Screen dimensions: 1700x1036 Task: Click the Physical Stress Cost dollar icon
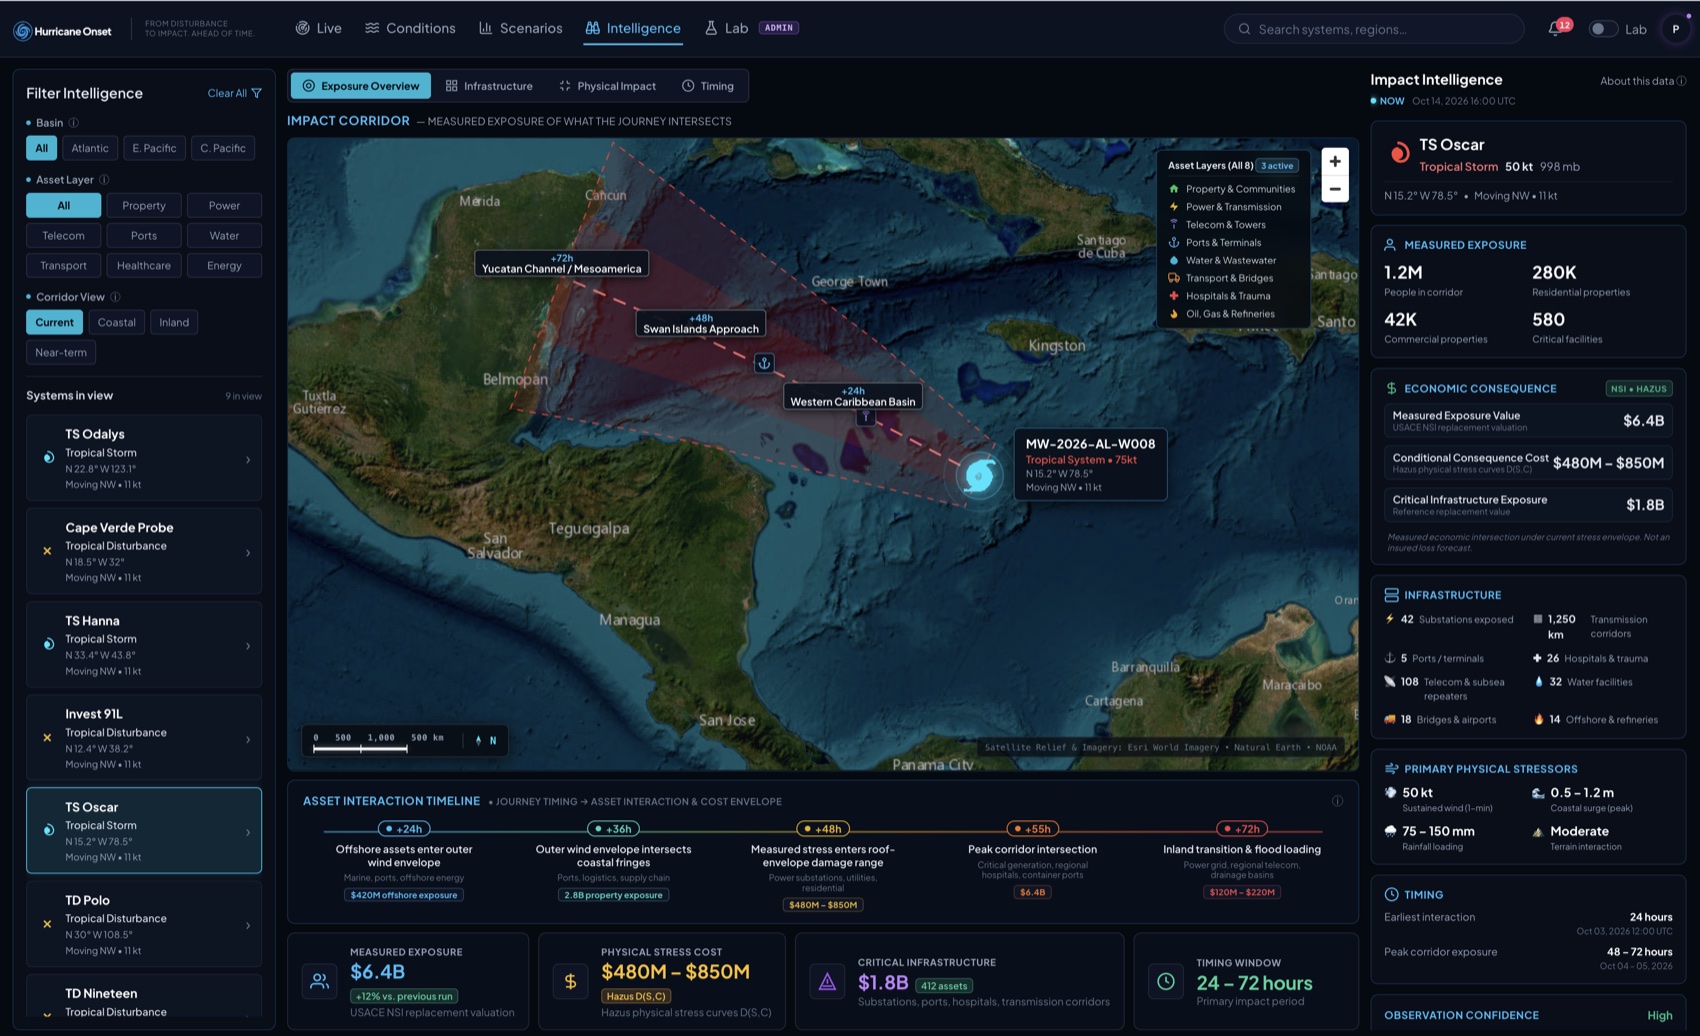[570, 982]
